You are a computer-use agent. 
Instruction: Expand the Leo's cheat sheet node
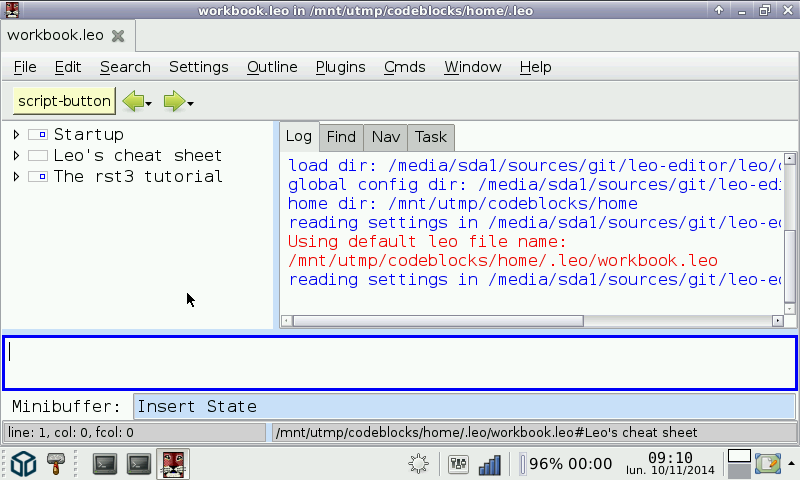click(x=16, y=156)
